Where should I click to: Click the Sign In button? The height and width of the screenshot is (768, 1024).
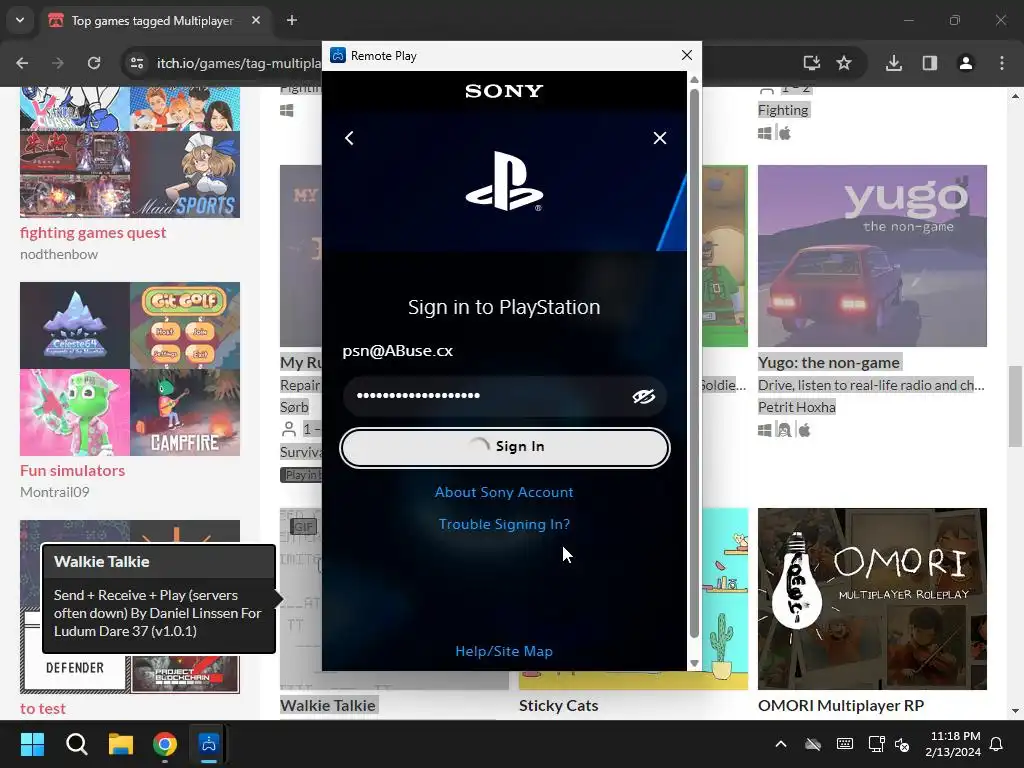505,447
